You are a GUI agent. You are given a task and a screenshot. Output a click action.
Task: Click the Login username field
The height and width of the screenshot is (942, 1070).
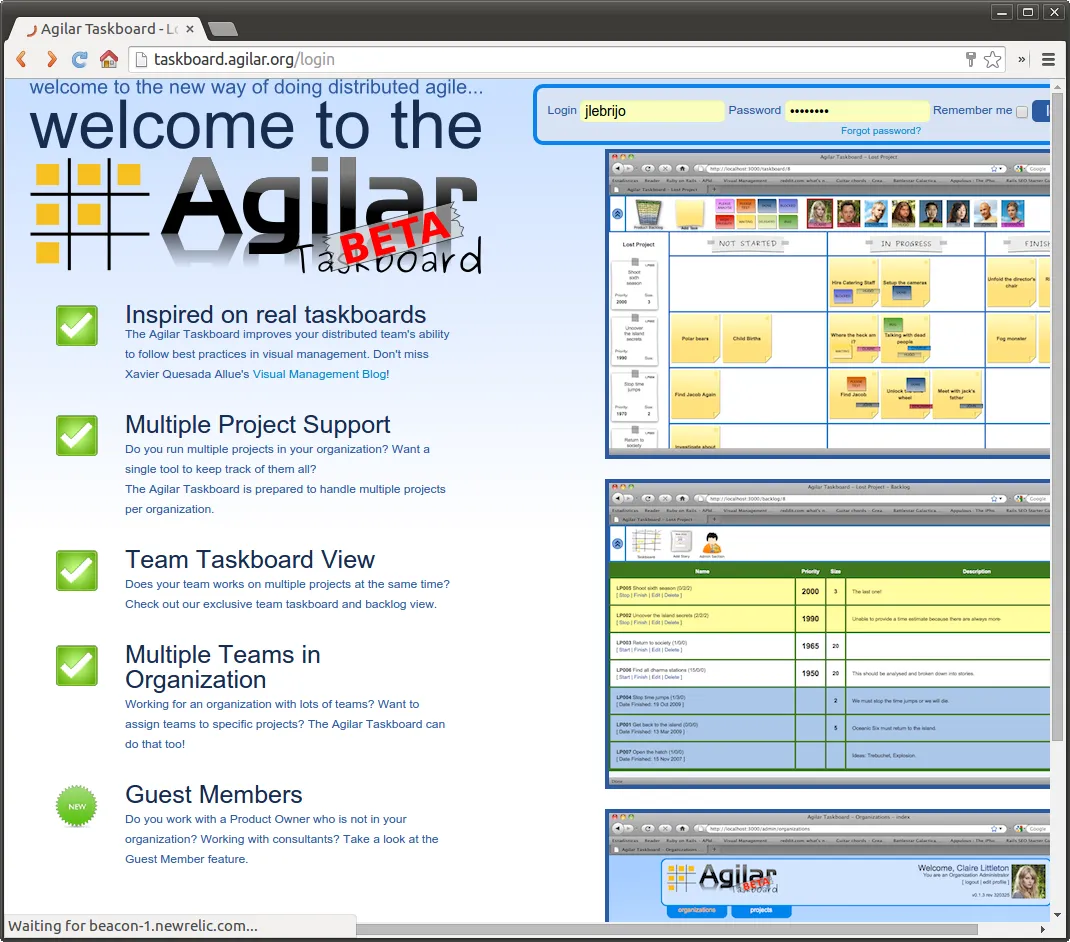pyautogui.click(x=652, y=111)
